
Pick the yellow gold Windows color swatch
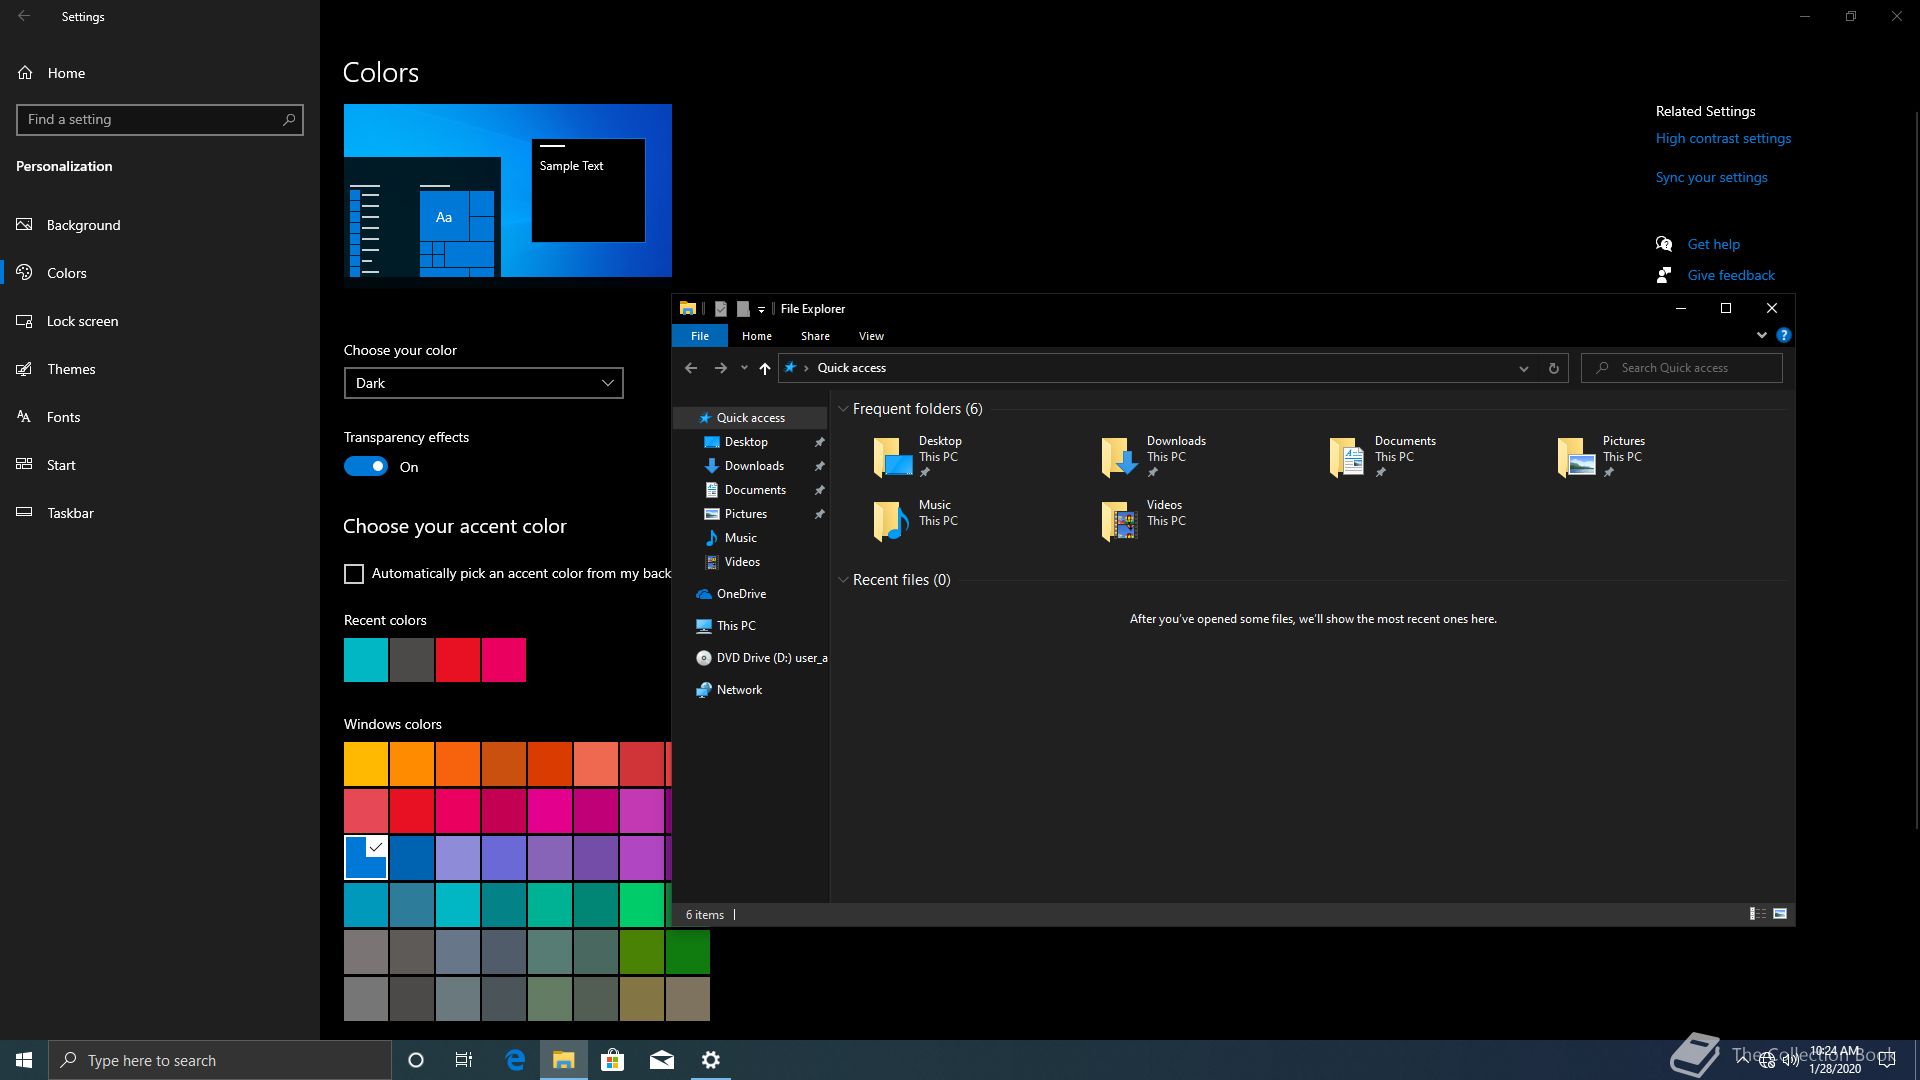(x=366, y=764)
